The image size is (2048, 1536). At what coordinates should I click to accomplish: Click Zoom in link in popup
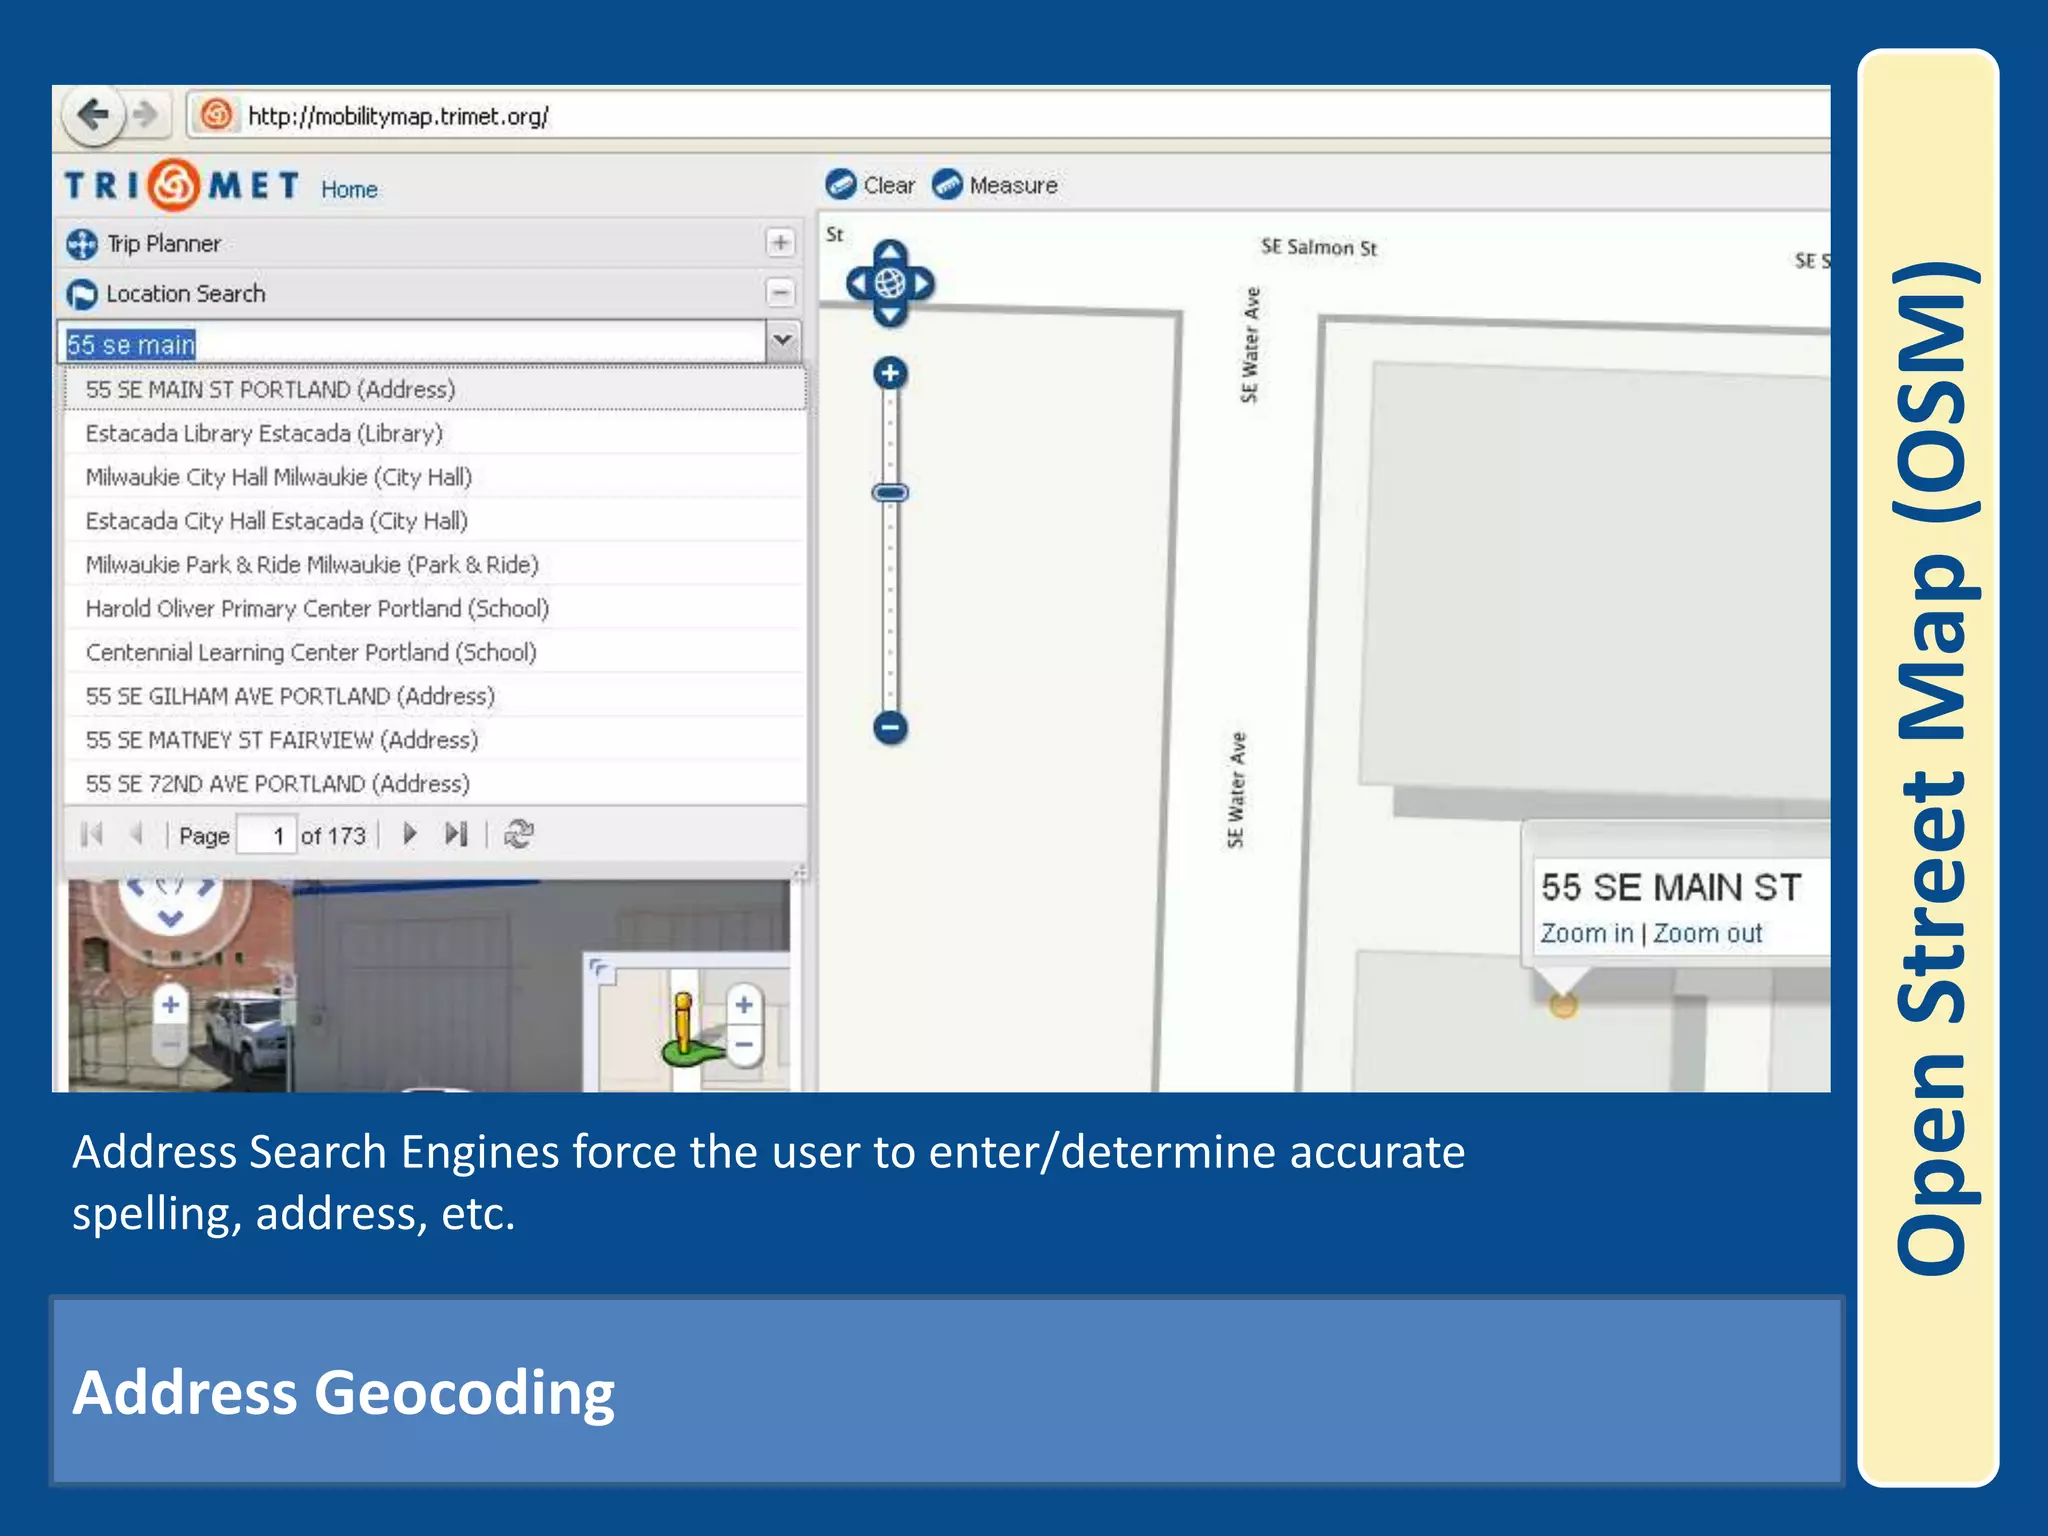pos(1586,933)
